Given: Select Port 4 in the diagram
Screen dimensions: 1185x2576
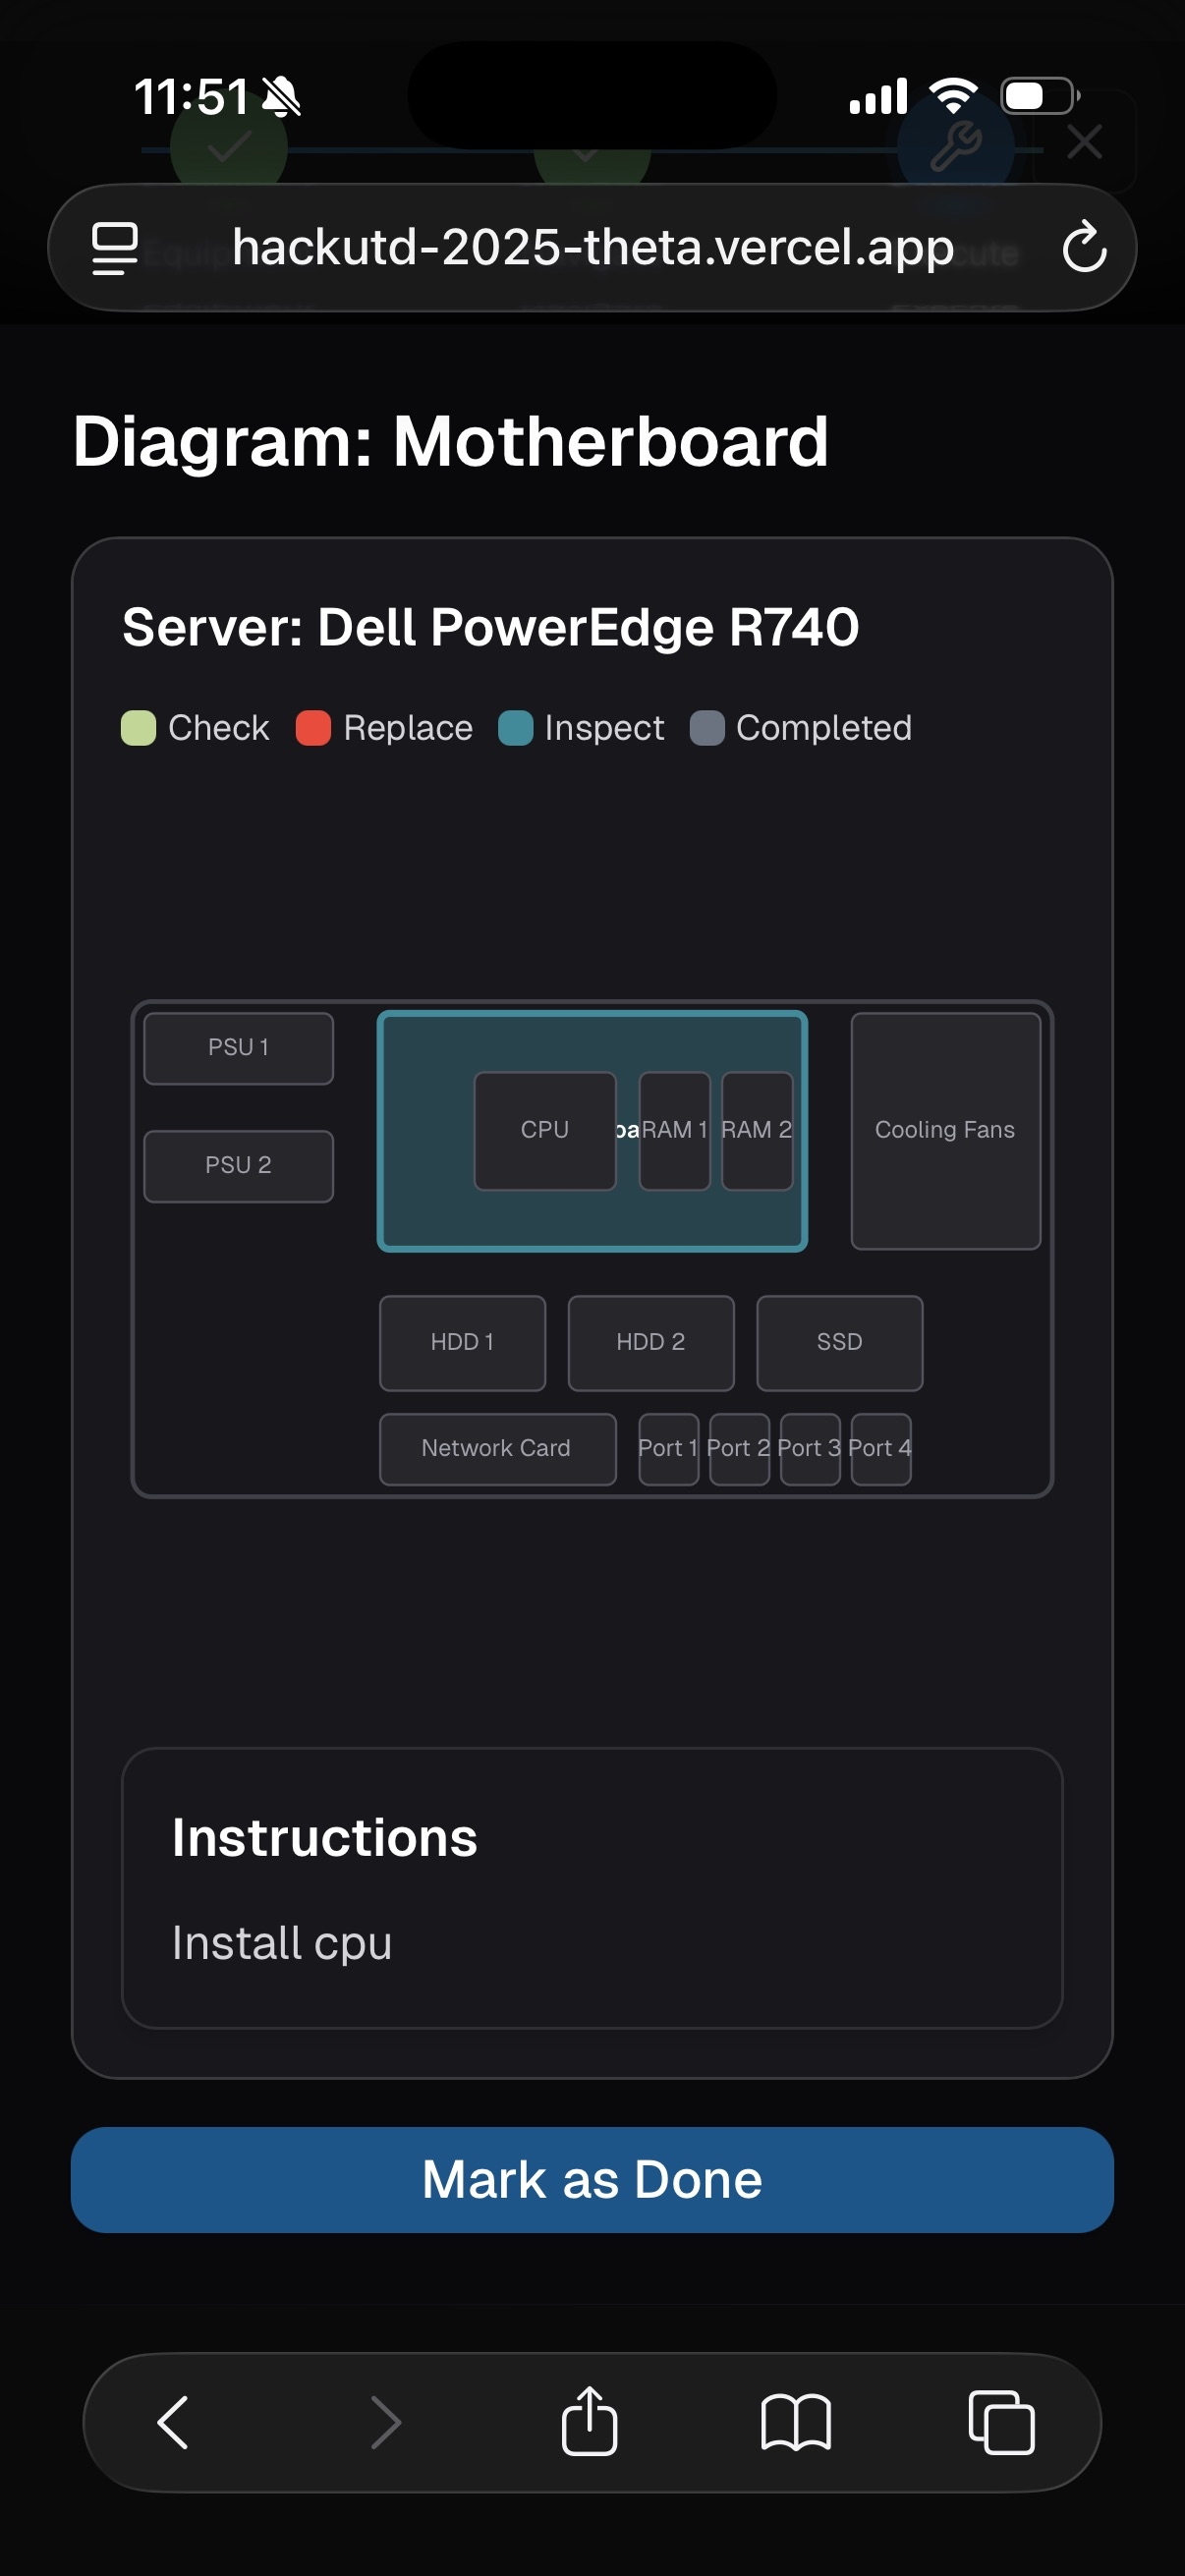Looking at the screenshot, I should coord(881,1449).
